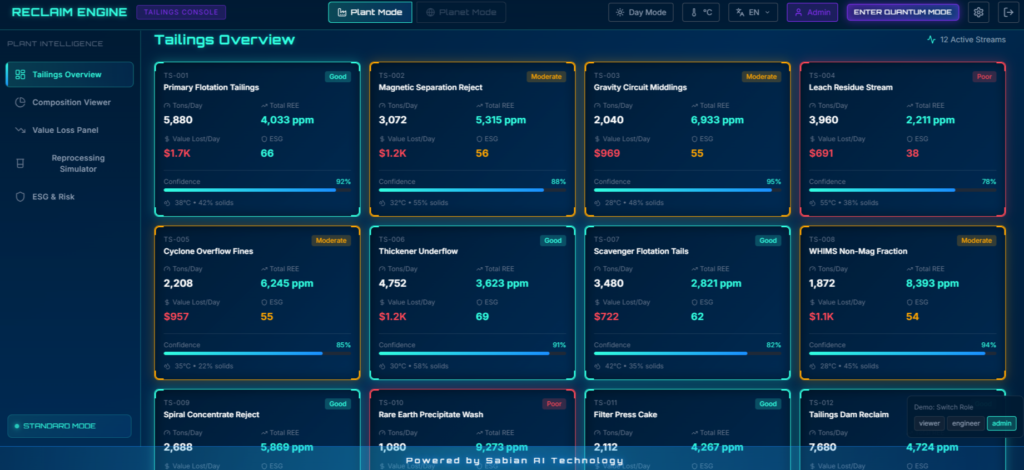Click the Tailings Overview grid icon
Image resolution: width=1024 pixels, height=470 pixels.
(x=21, y=74)
